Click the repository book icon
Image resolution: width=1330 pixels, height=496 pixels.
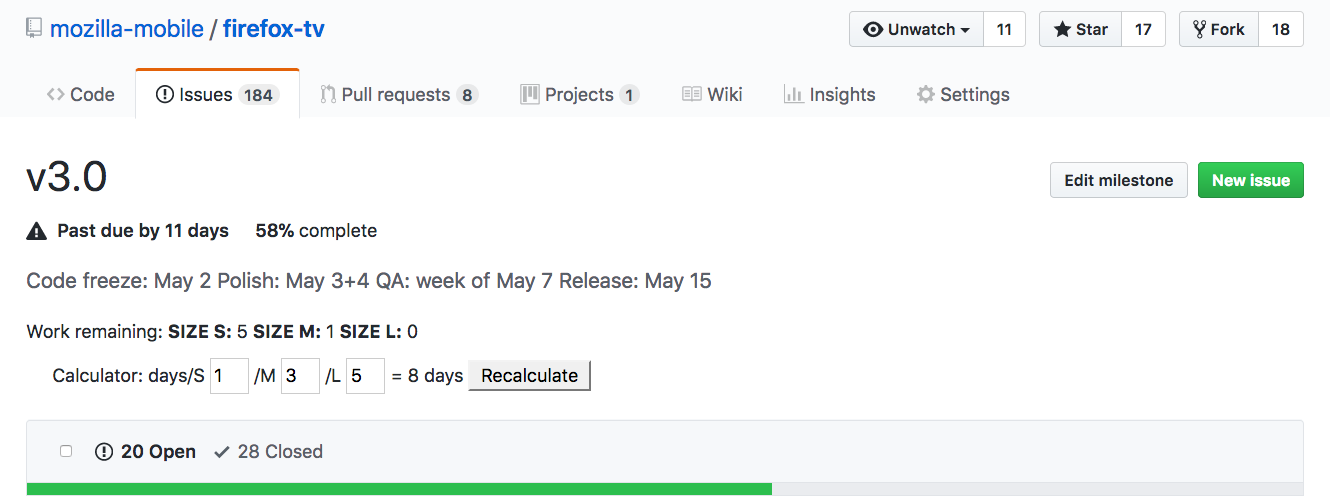(34, 29)
